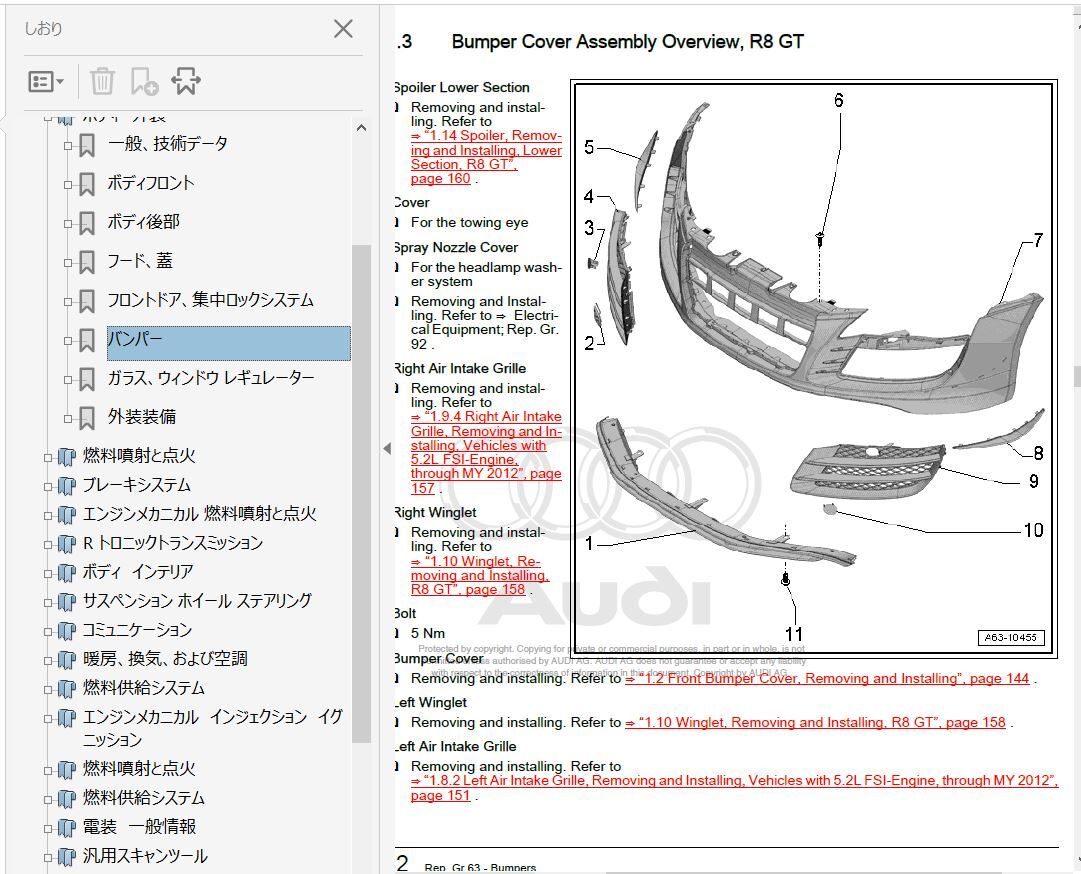1081x874 pixels.
Task: Expand the フード、蓋 tree node
Action: coord(68,263)
